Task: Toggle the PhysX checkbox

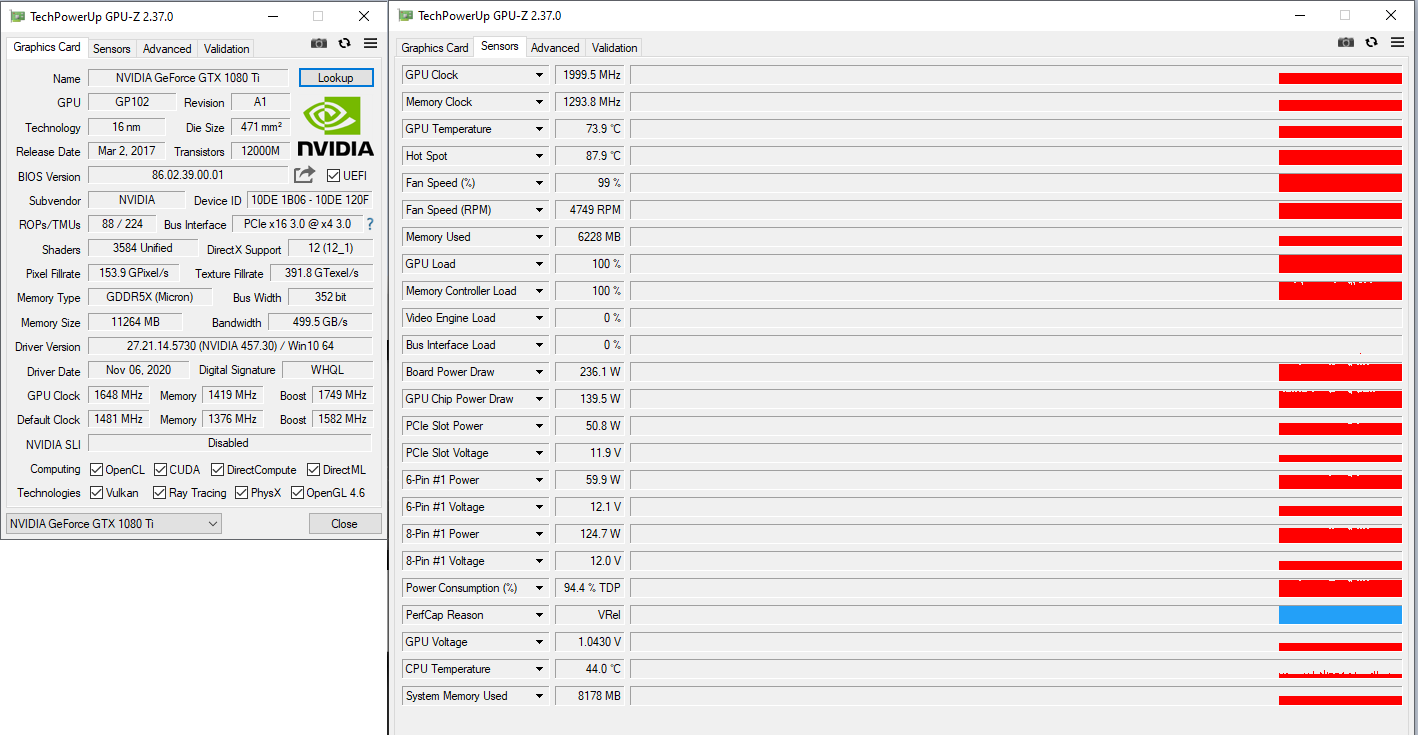Action: (x=241, y=492)
